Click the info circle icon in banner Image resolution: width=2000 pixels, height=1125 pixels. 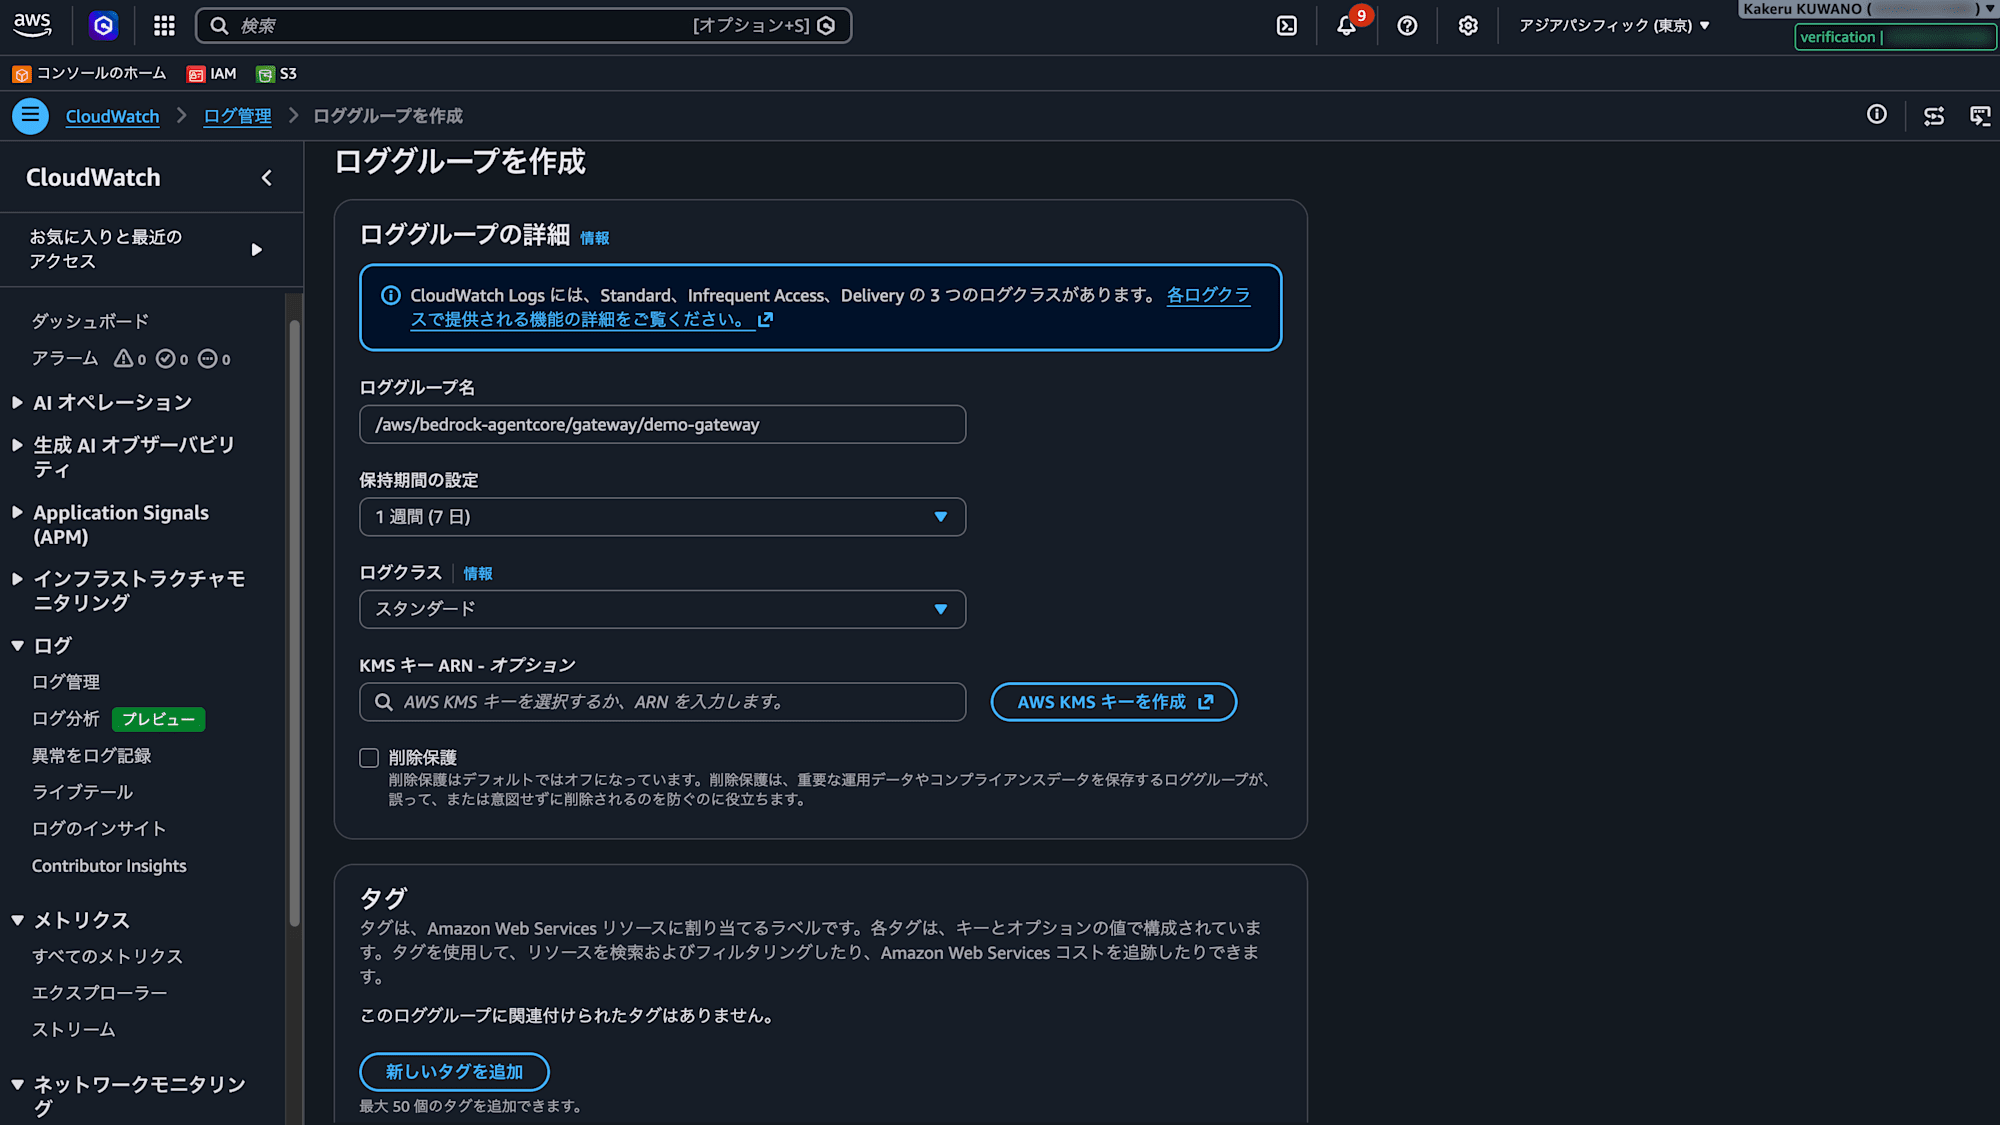[x=391, y=295]
